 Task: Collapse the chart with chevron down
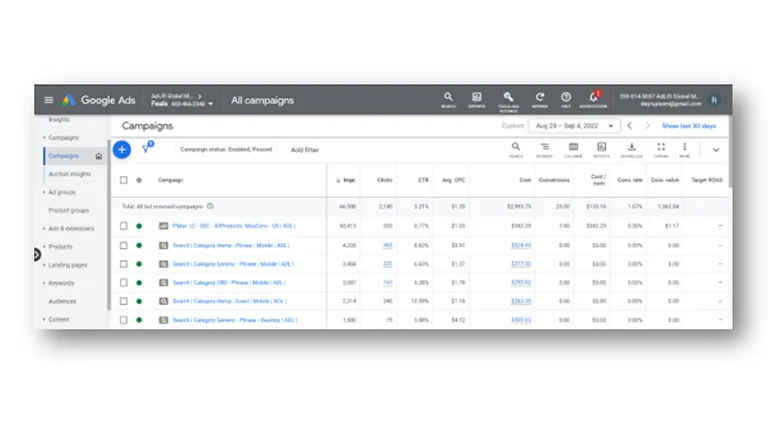click(716, 150)
